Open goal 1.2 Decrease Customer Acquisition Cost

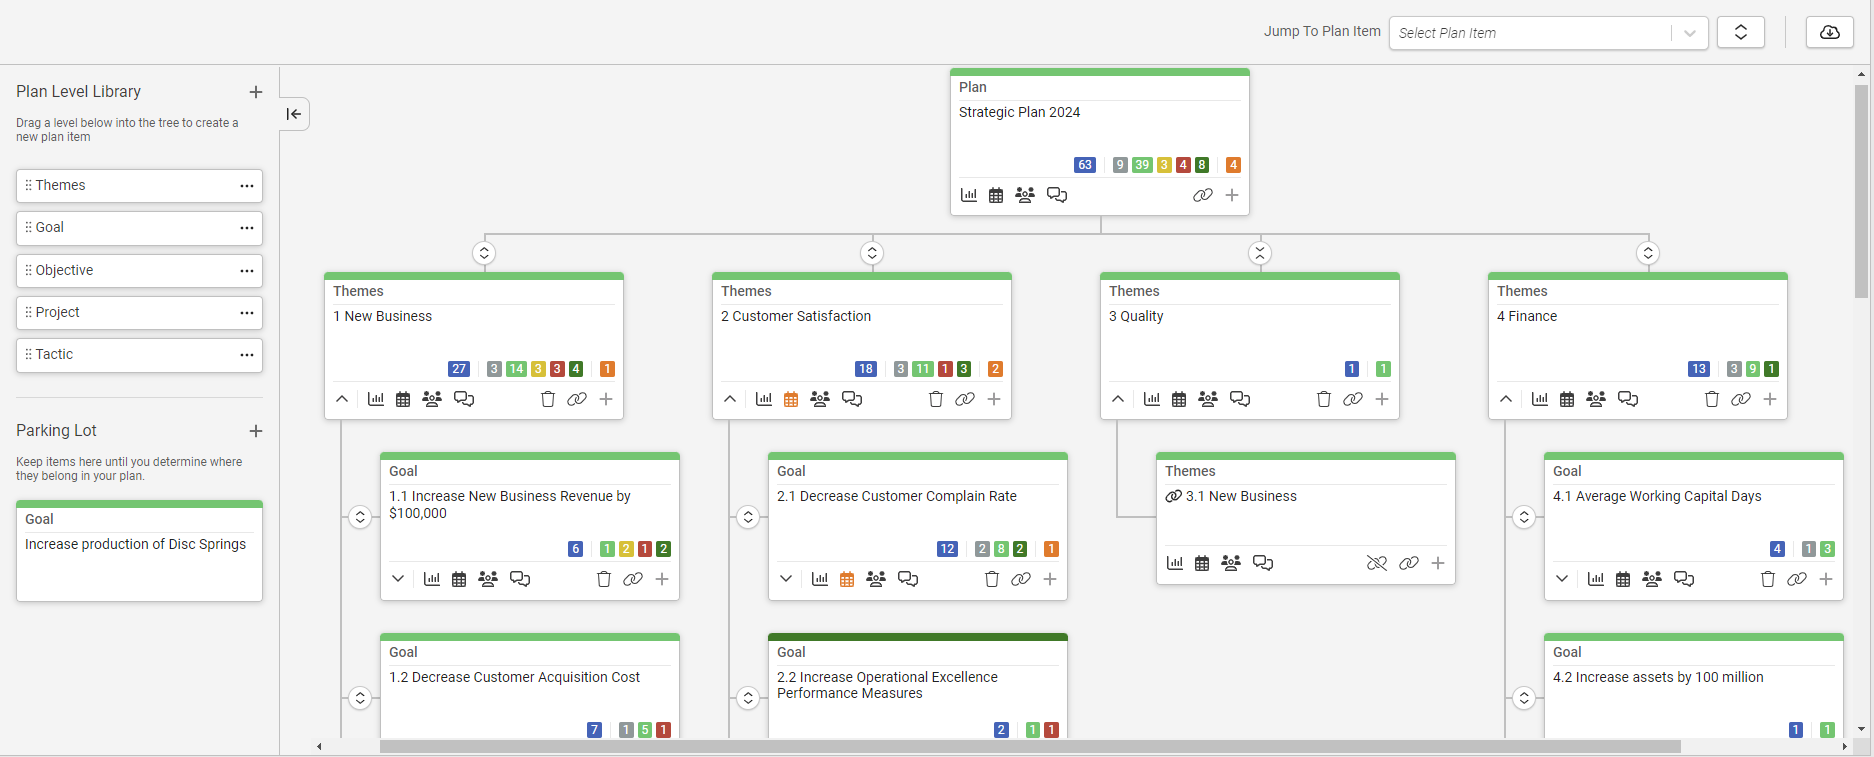point(514,677)
